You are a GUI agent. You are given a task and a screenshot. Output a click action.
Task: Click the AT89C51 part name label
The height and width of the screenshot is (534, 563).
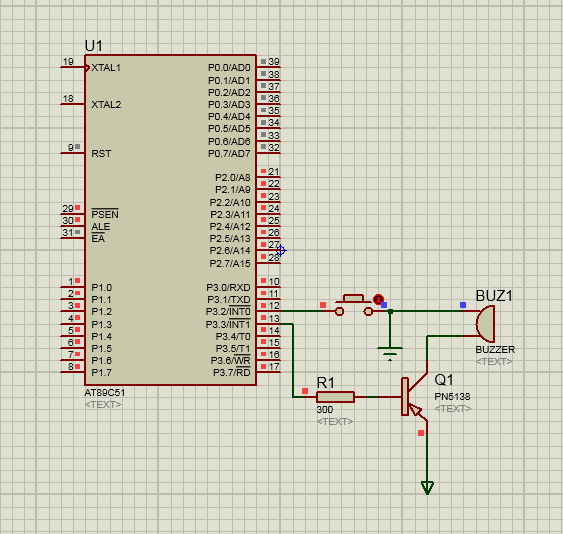(105, 393)
